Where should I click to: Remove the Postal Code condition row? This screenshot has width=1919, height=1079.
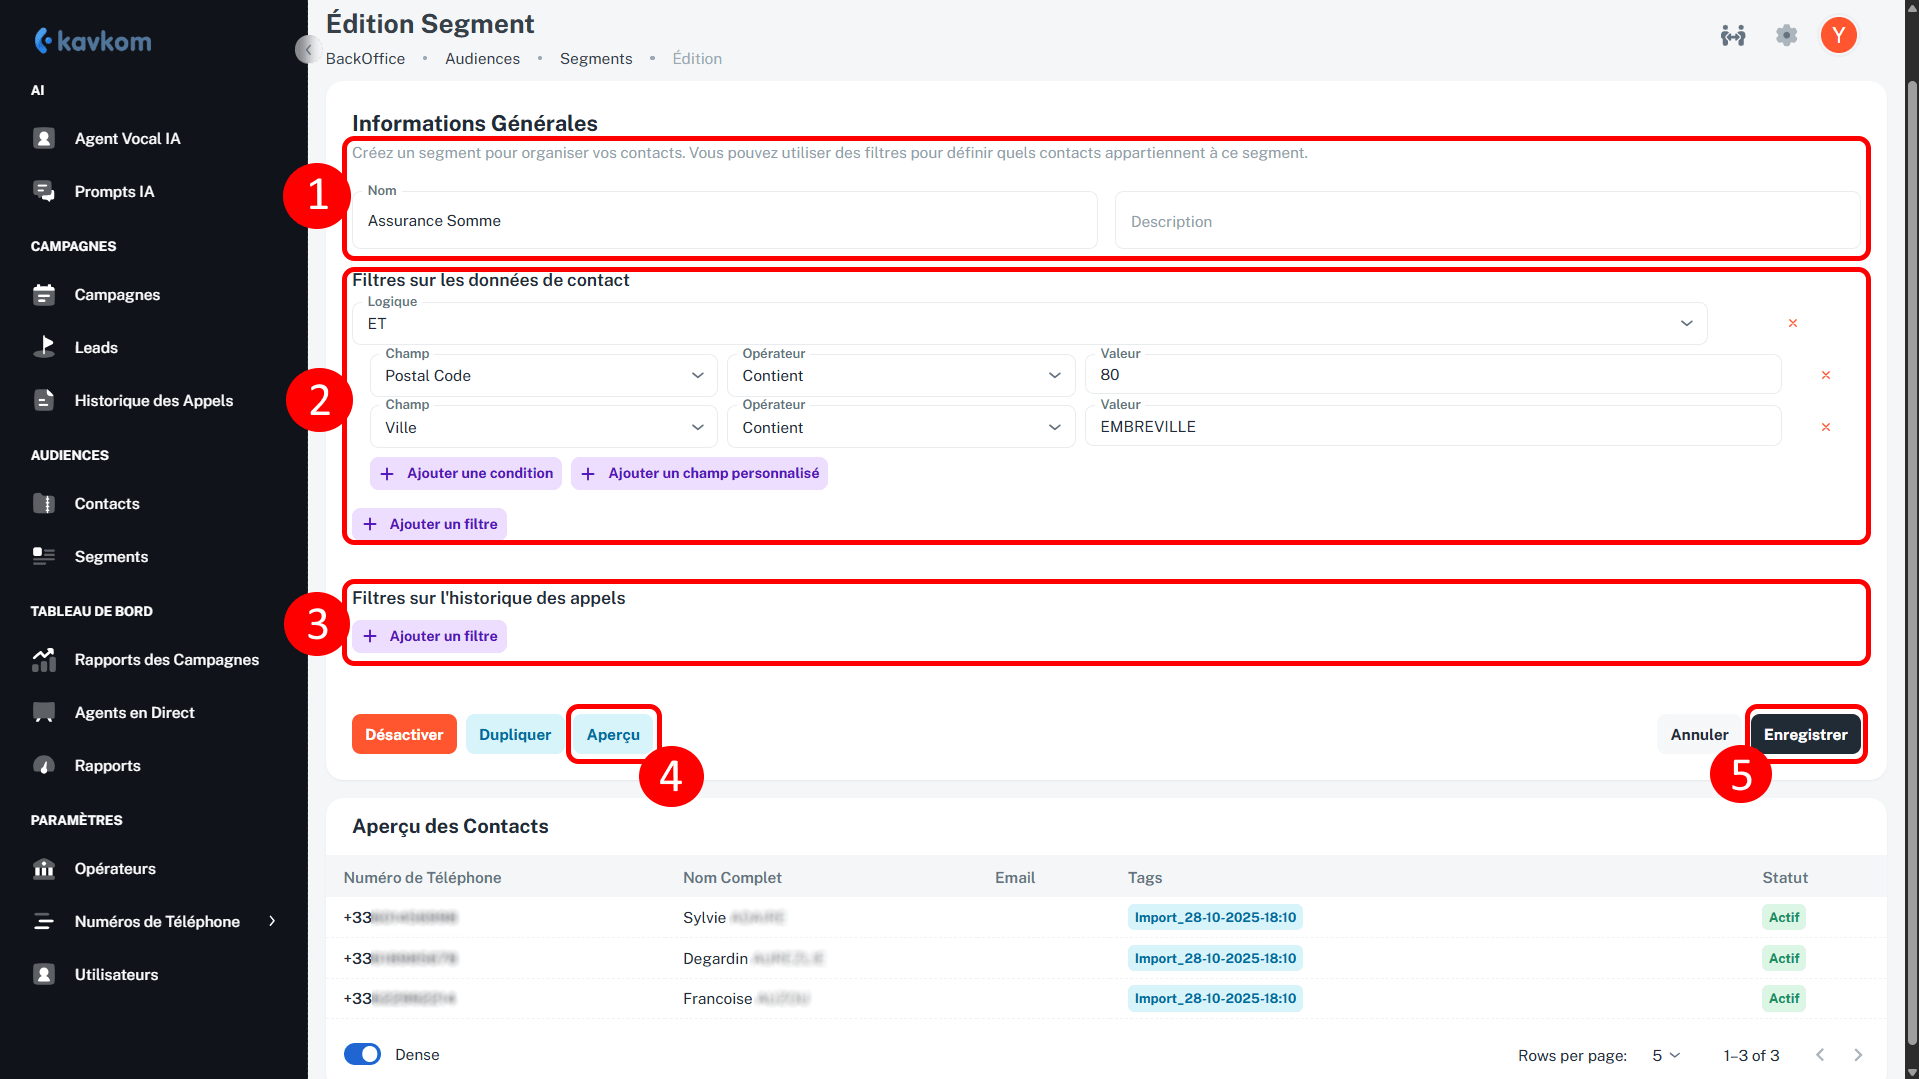[x=1825, y=376]
